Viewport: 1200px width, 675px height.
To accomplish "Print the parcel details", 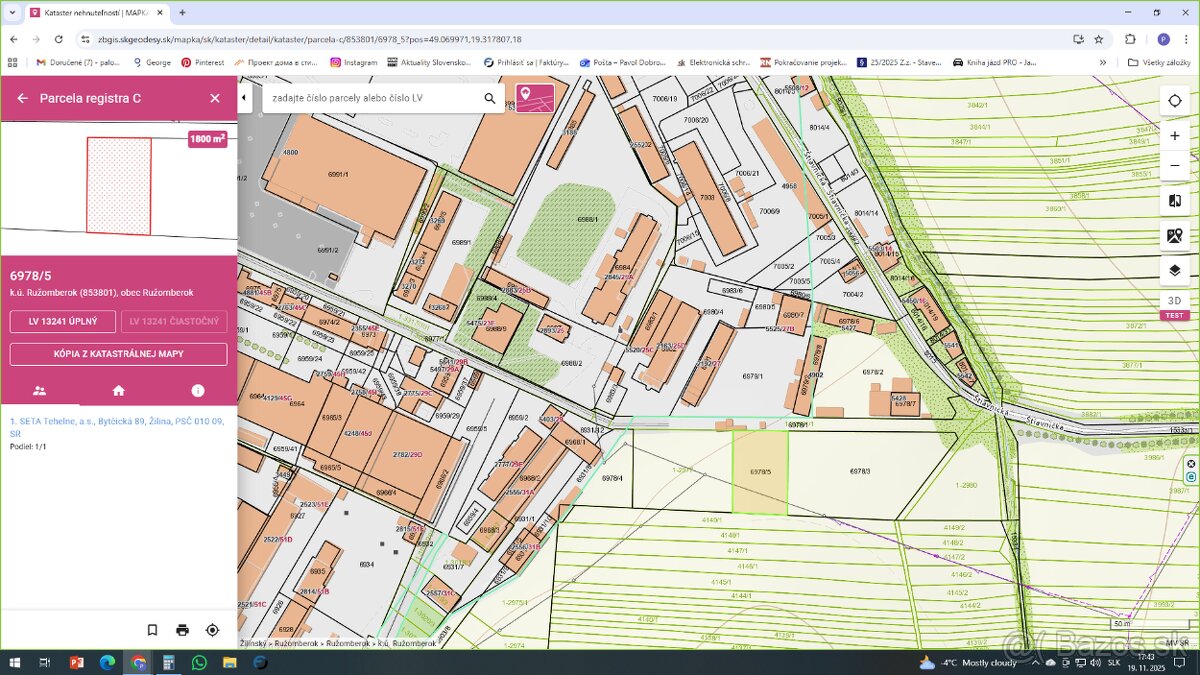I will tap(182, 630).
